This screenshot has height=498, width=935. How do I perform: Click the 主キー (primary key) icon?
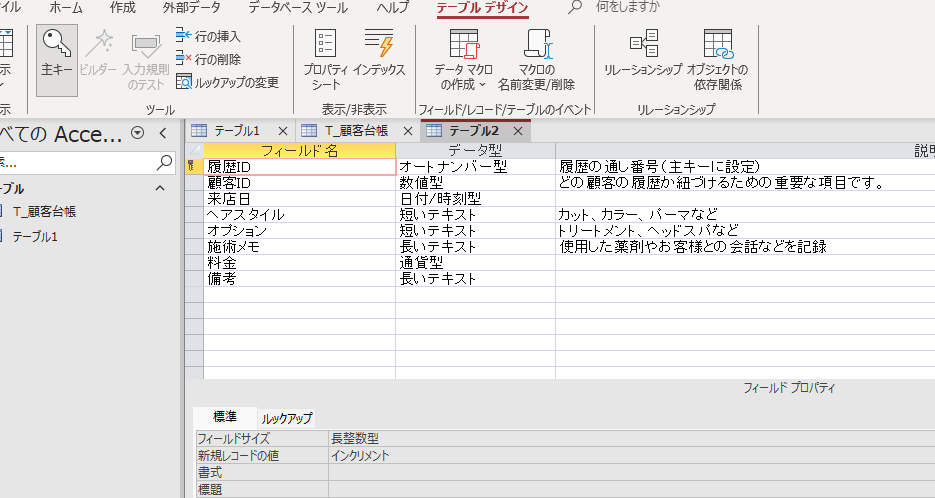pyautogui.click(x=56, y=58)
